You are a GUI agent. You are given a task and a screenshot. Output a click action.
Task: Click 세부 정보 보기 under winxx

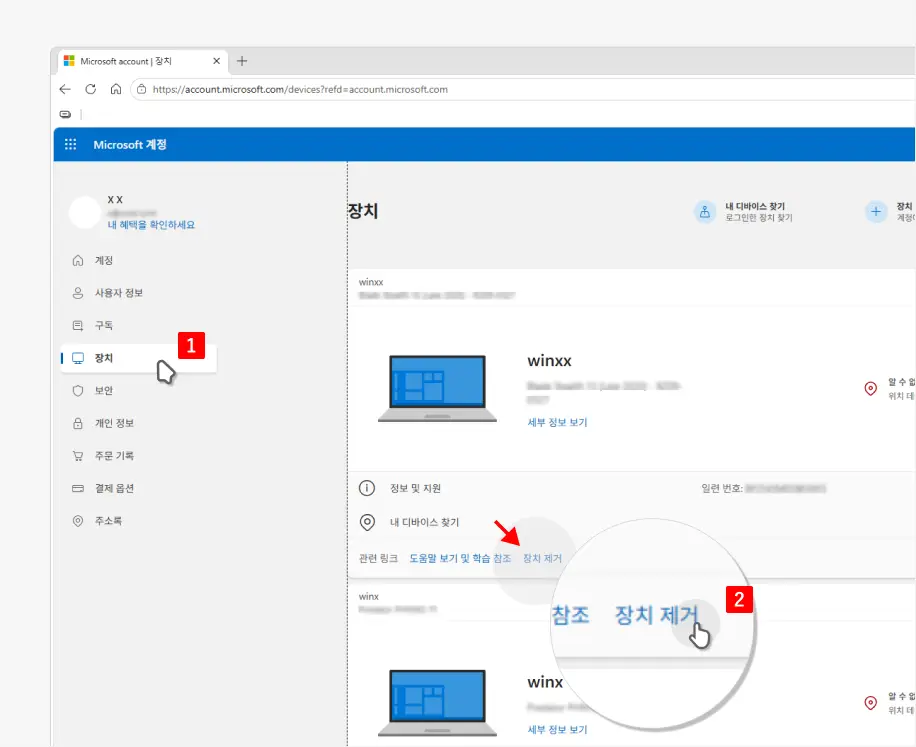(x=557, y=422)
